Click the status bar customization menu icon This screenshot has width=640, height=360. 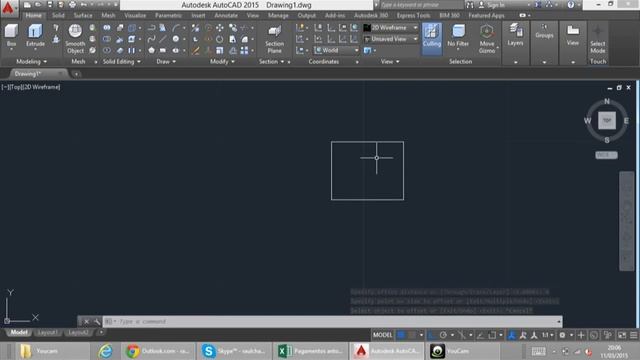click(x=633, y=335)
